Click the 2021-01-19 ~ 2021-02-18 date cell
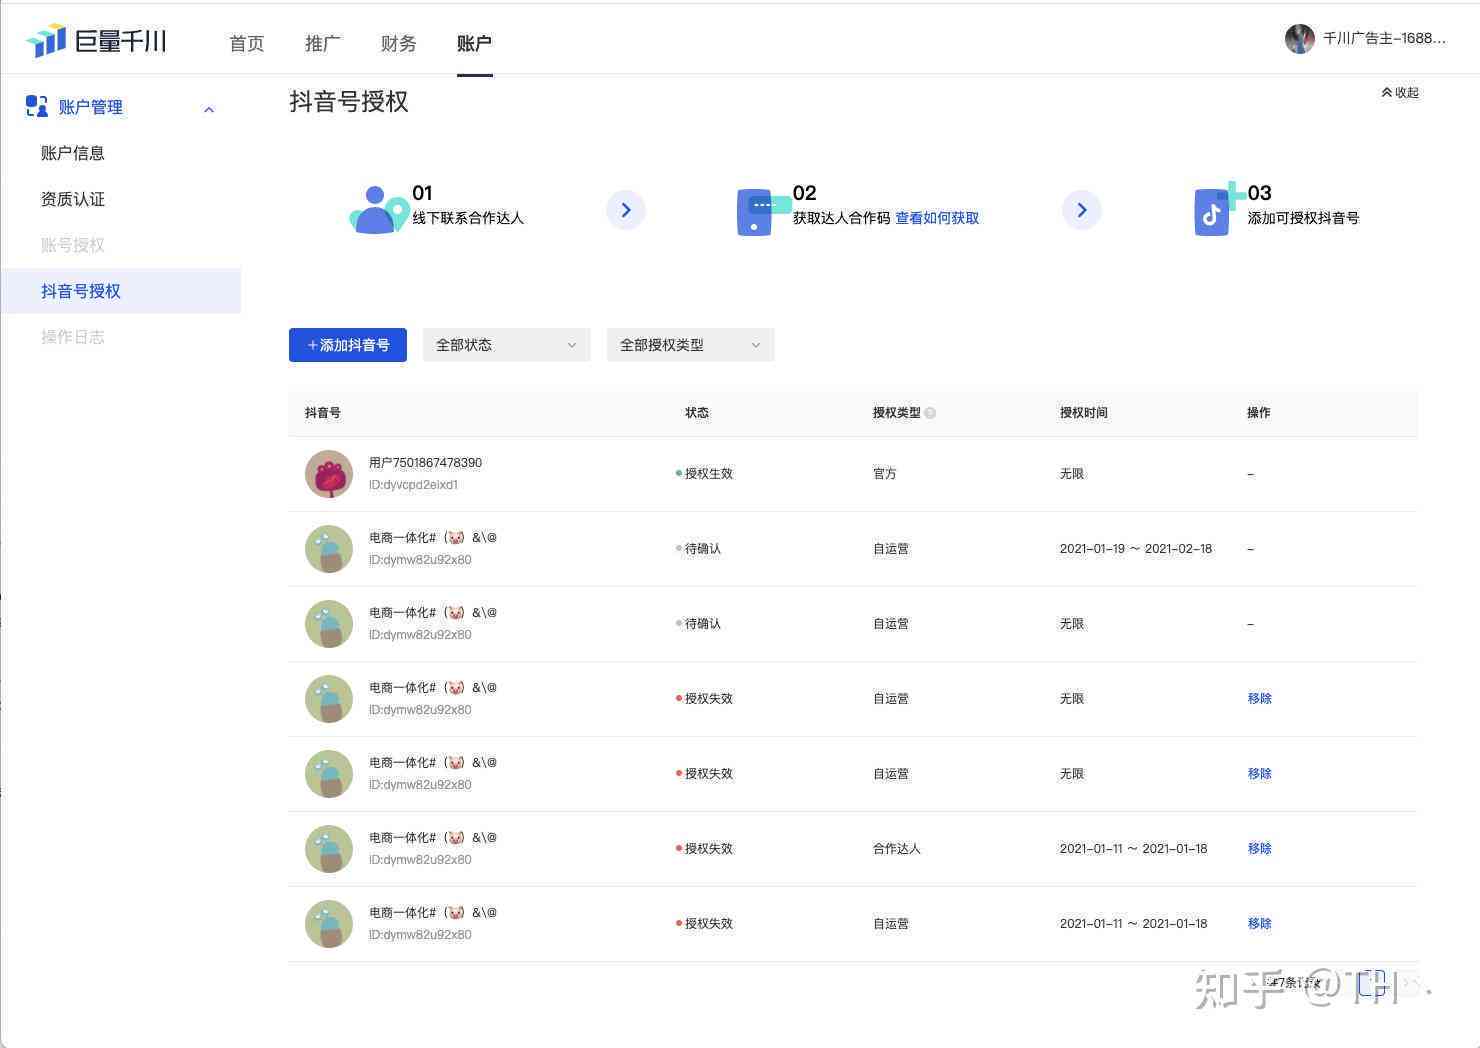1480x1048 pixels. pos(1136,549)
